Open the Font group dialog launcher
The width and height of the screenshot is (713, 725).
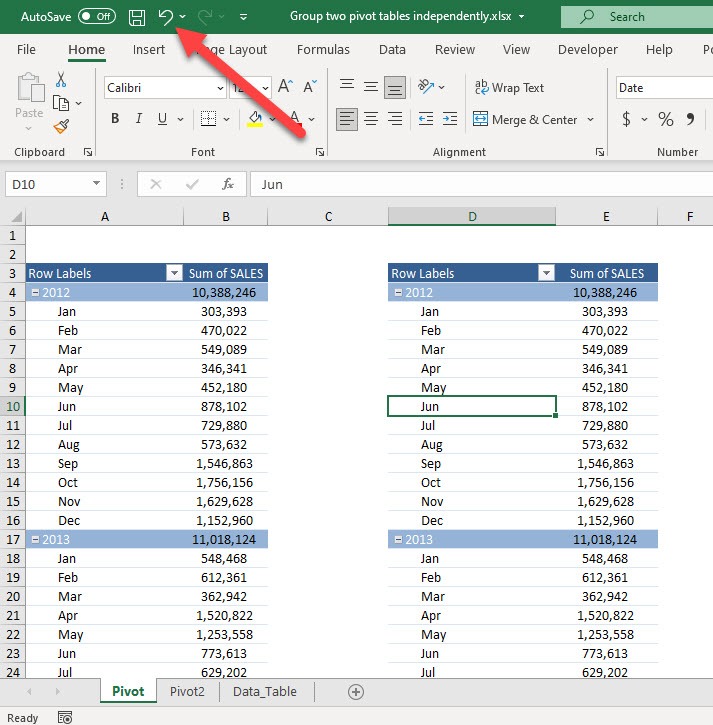(320, 152)
